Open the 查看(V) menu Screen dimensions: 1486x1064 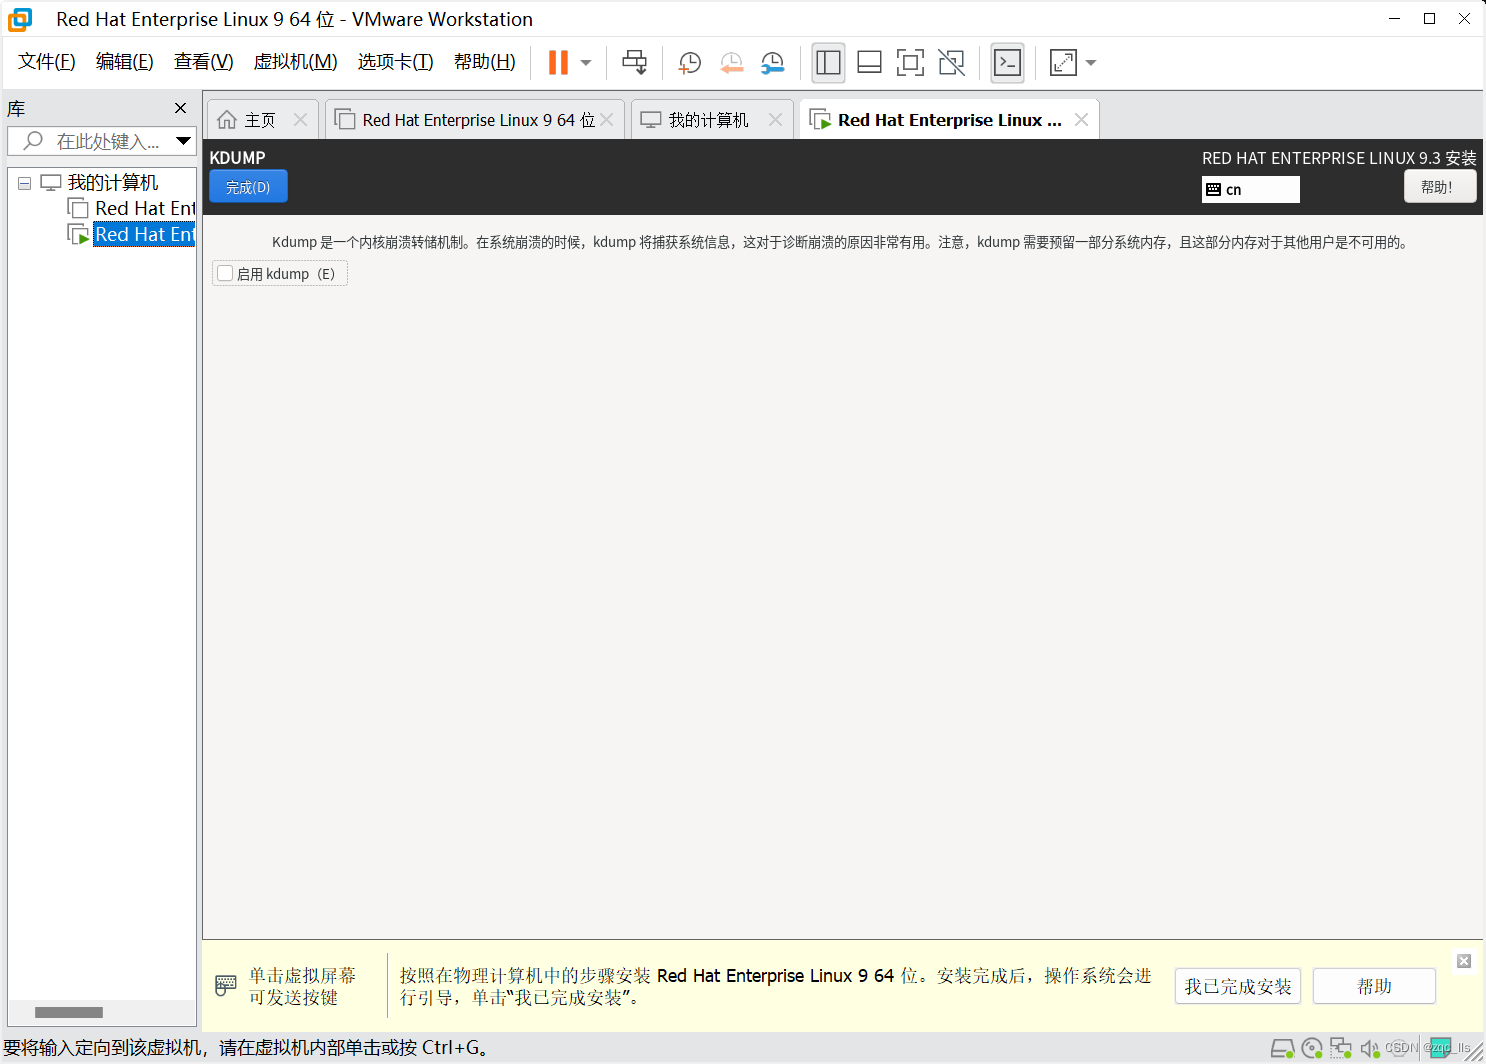point(204,62)
